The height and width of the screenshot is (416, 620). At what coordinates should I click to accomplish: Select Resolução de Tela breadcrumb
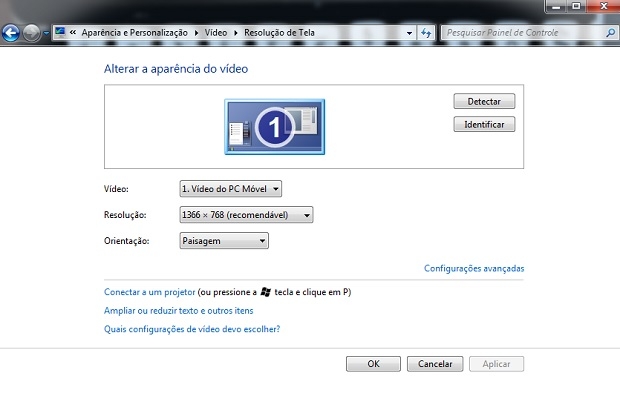point(279,32)
